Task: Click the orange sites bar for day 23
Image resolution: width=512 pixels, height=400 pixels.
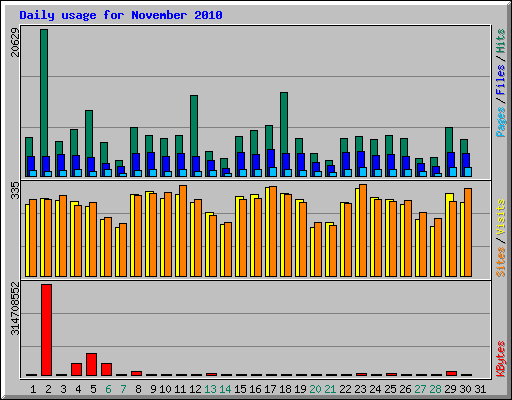Action: coord(363,230)
